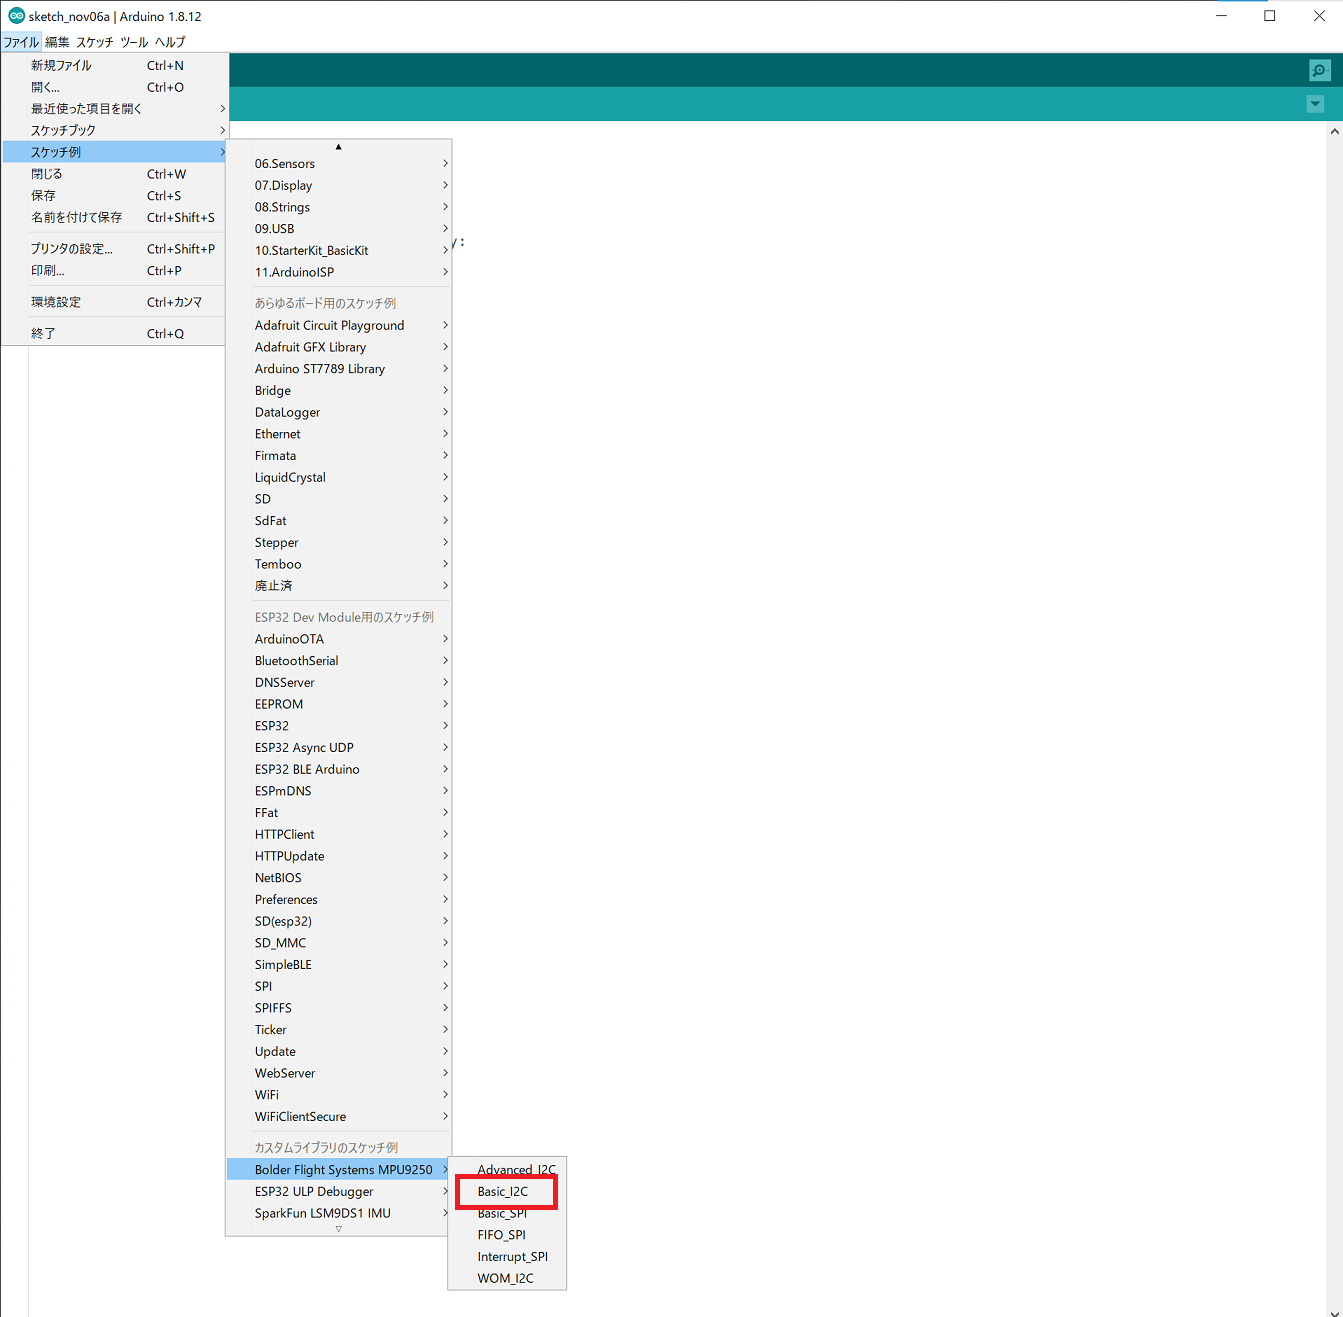The height and width of the screenshot is (1317, 1343).
Task: Open the Serial Monitor magnifier icon
Action: pos(1319,70)
